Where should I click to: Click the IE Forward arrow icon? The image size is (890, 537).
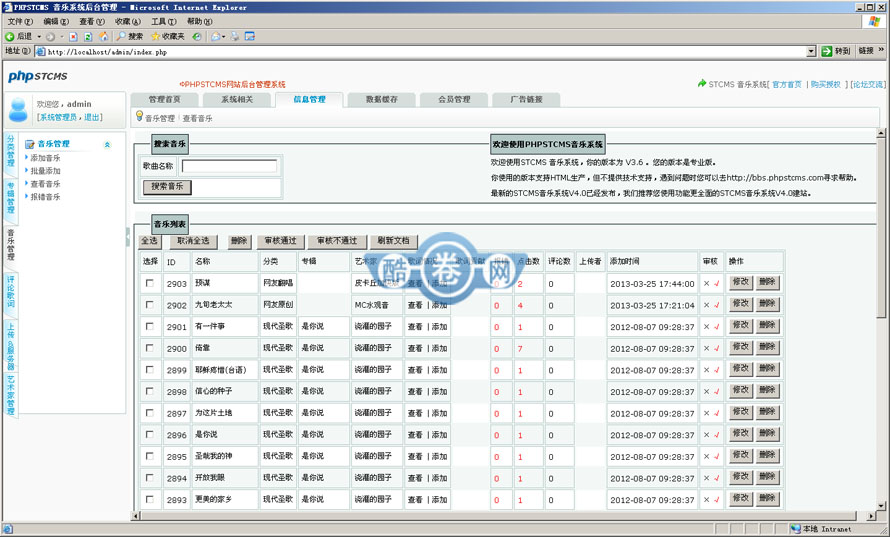[51, 36]
